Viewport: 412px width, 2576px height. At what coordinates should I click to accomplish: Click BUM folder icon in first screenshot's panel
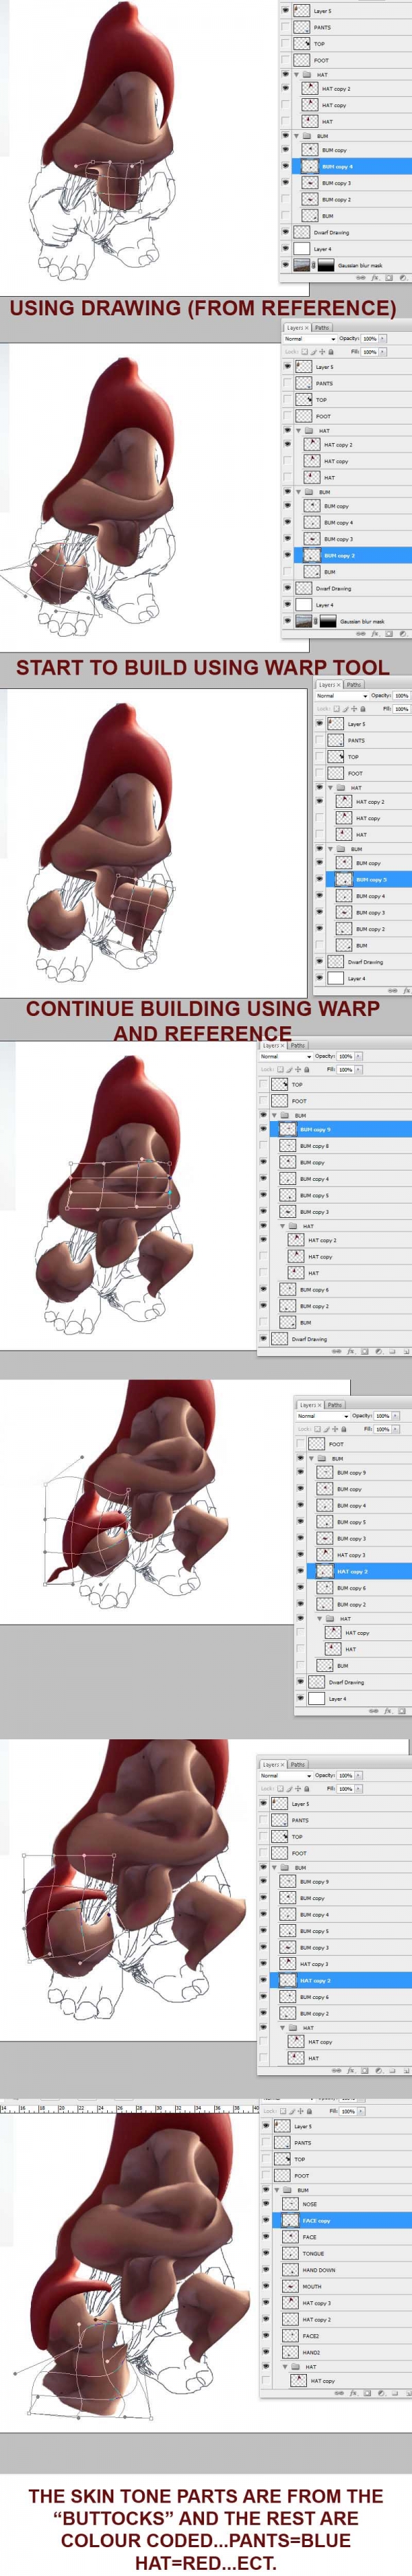tap(307, 135)
